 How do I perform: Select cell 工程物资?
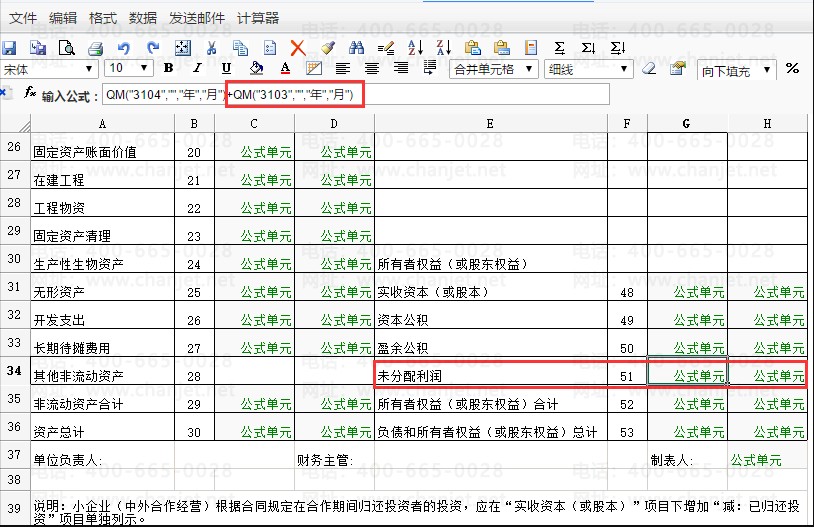[102, 203]
